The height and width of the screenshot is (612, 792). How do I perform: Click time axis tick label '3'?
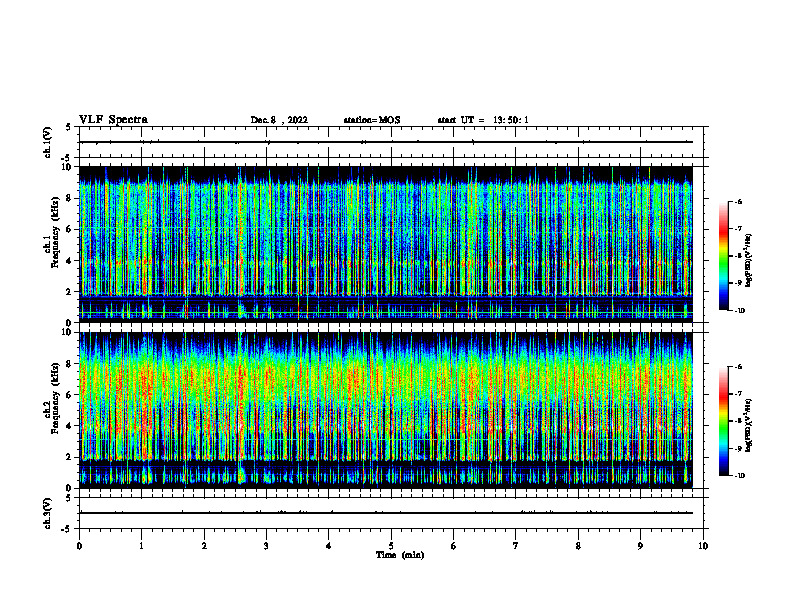[x=266, y=546]
